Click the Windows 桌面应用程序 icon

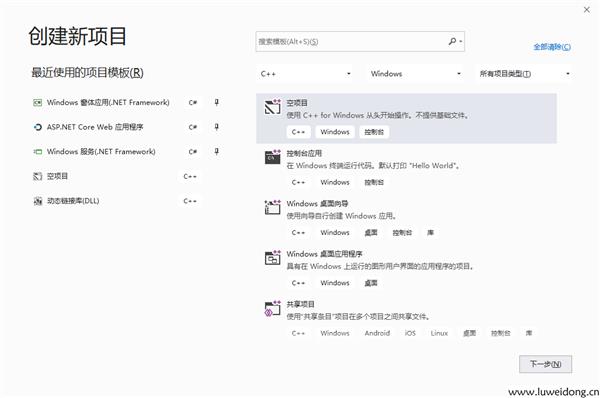pos(272,258)
